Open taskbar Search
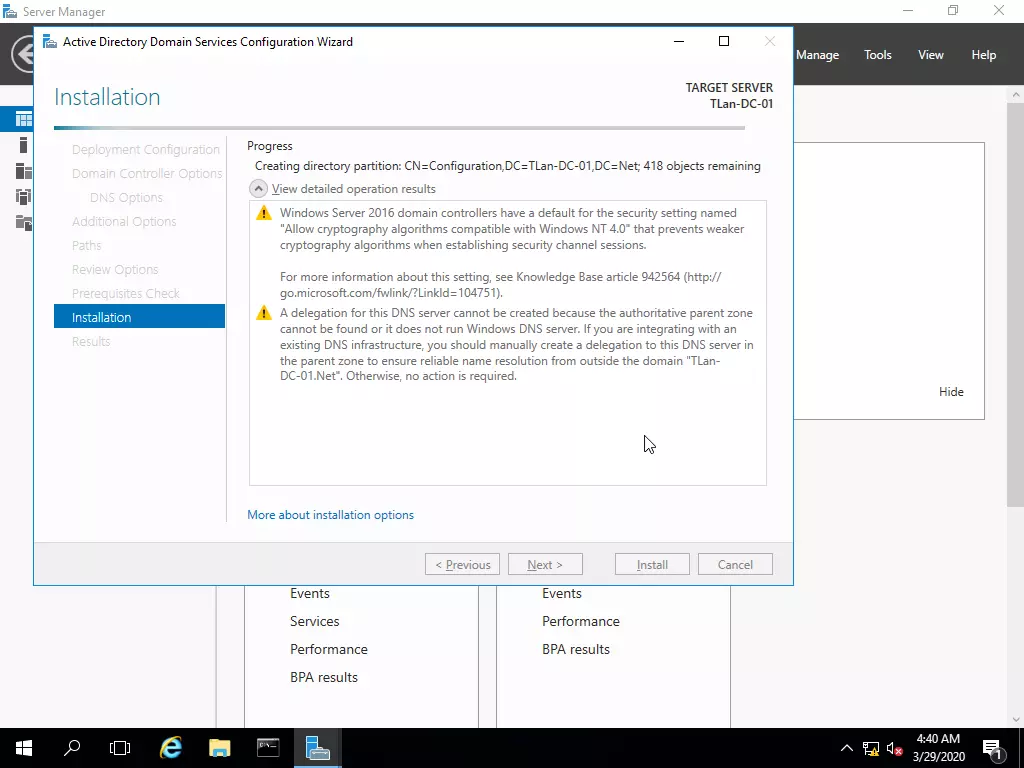 point(72,748)
